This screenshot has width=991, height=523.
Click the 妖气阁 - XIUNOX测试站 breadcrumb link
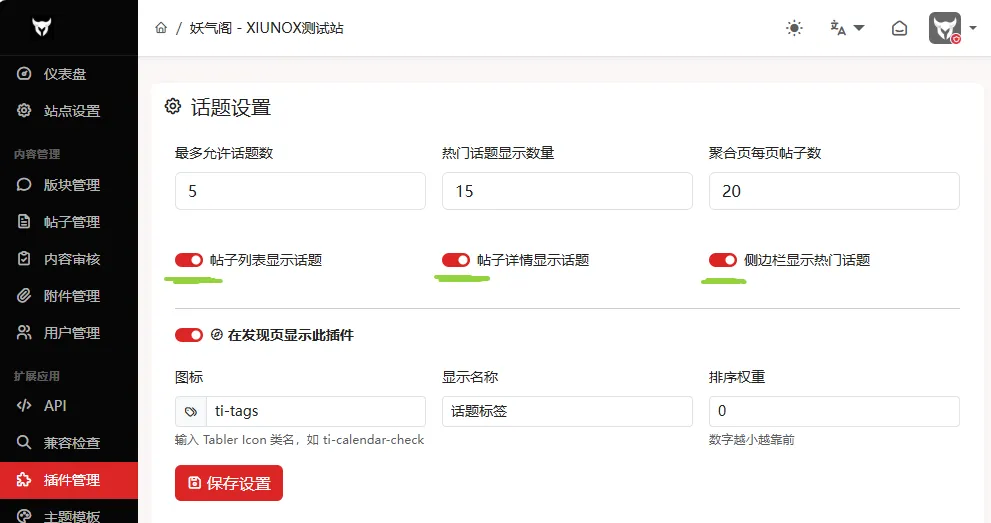(266, 28)
